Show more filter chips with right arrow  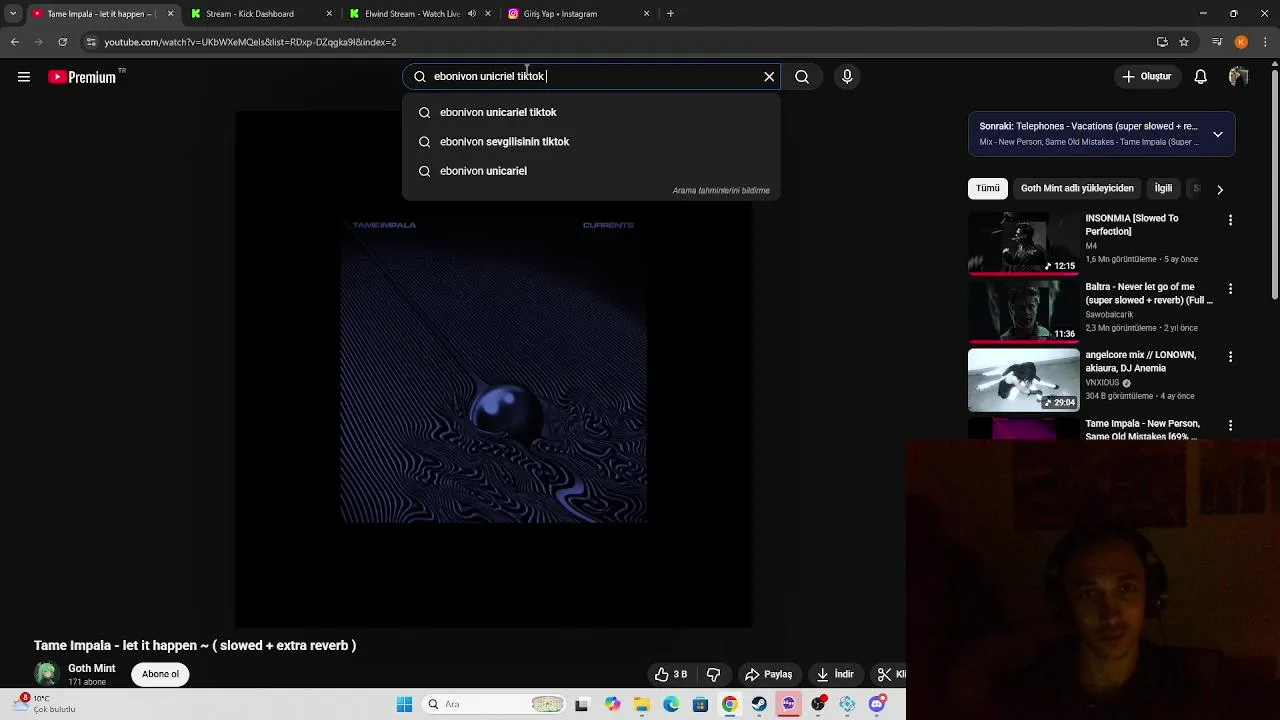point(1220,189)
